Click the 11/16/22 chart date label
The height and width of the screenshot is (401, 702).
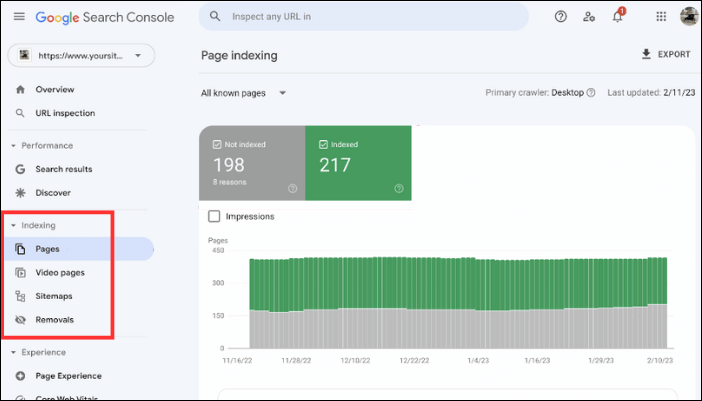pyautogui.click(x=237, y=360)
